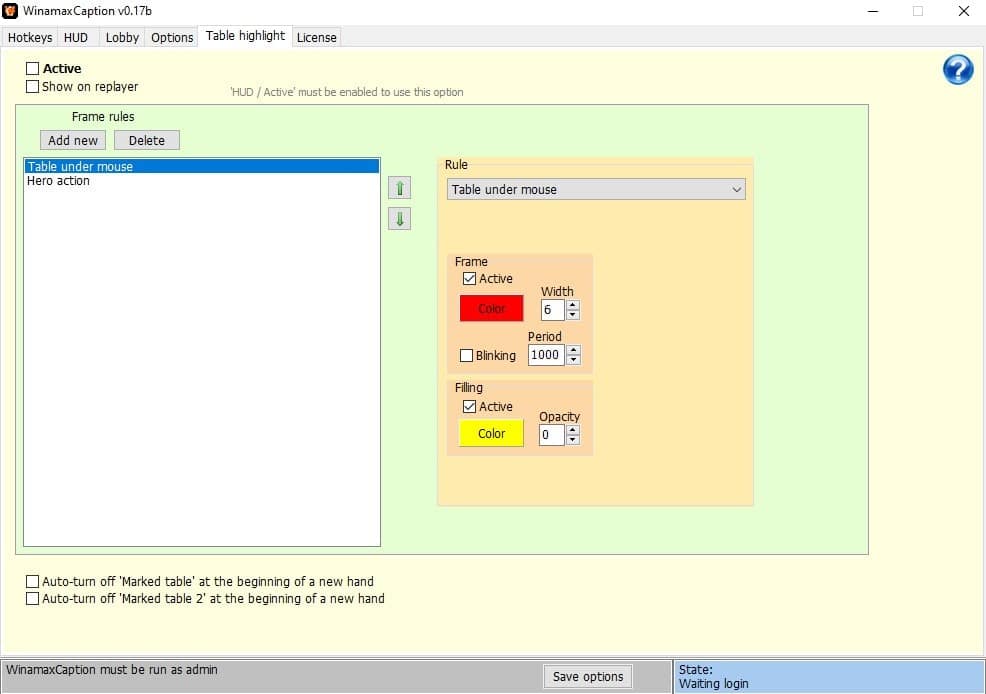This screenshot has height=694, width=986.
Task: Click 'WinamaxCaption must be run as admin' status message
Action: [x=112, y=670]
